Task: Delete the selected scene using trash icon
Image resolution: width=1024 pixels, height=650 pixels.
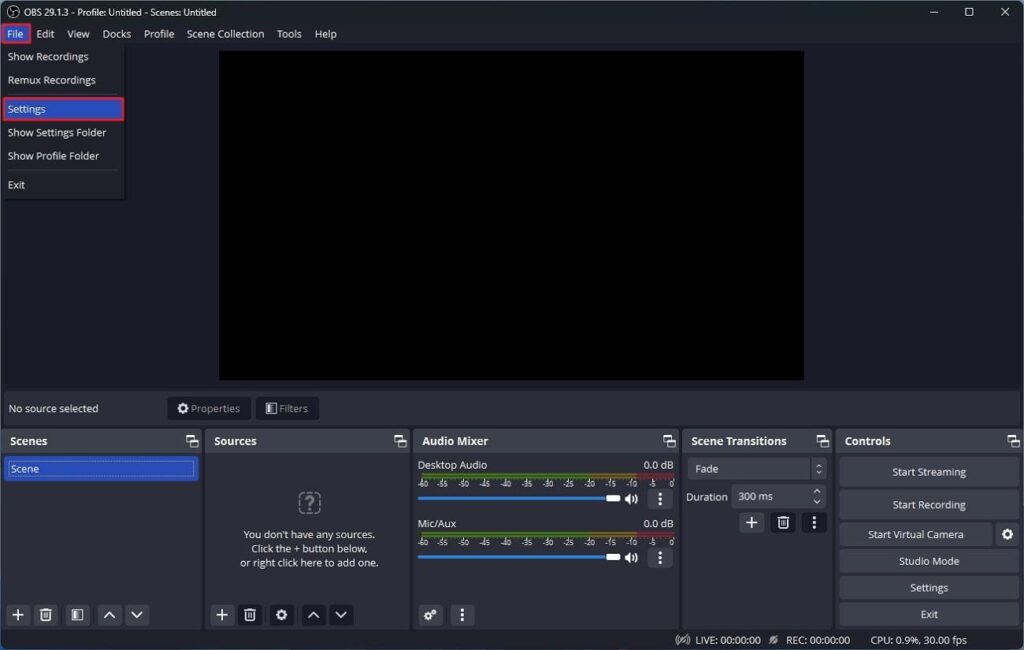Action: 46,615
